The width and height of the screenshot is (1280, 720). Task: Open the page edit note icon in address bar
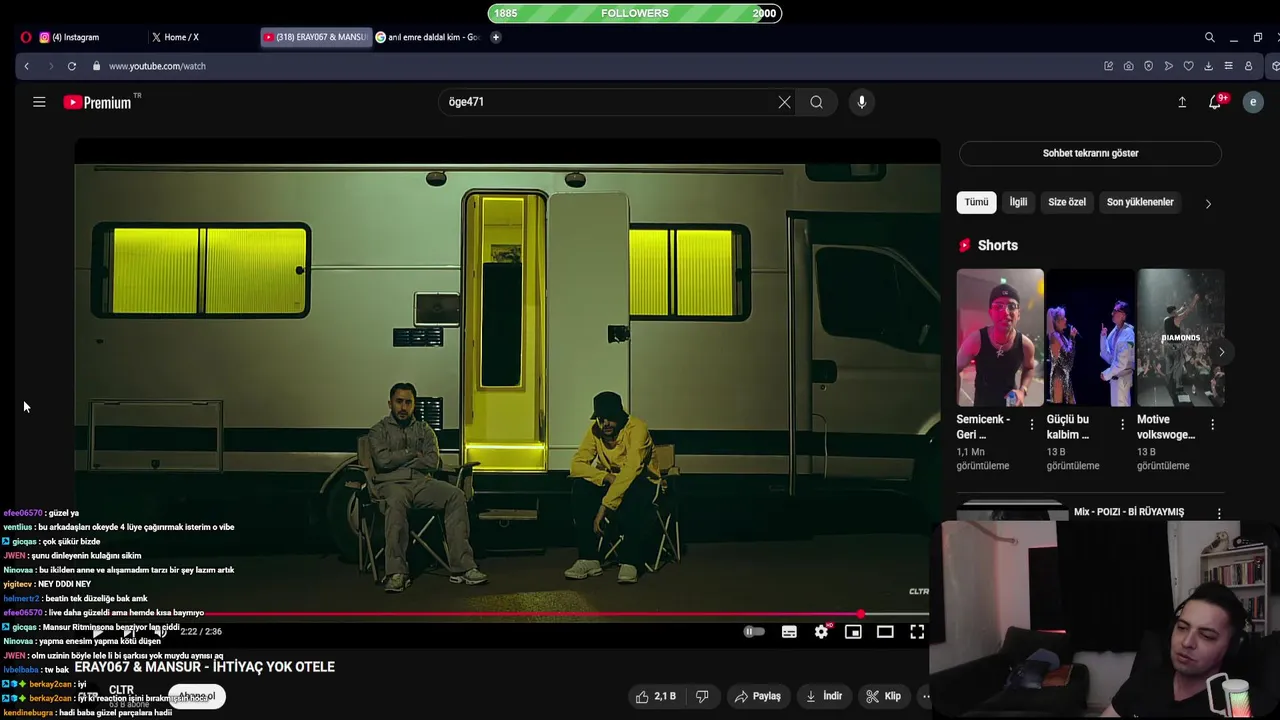pos(1108,66)
